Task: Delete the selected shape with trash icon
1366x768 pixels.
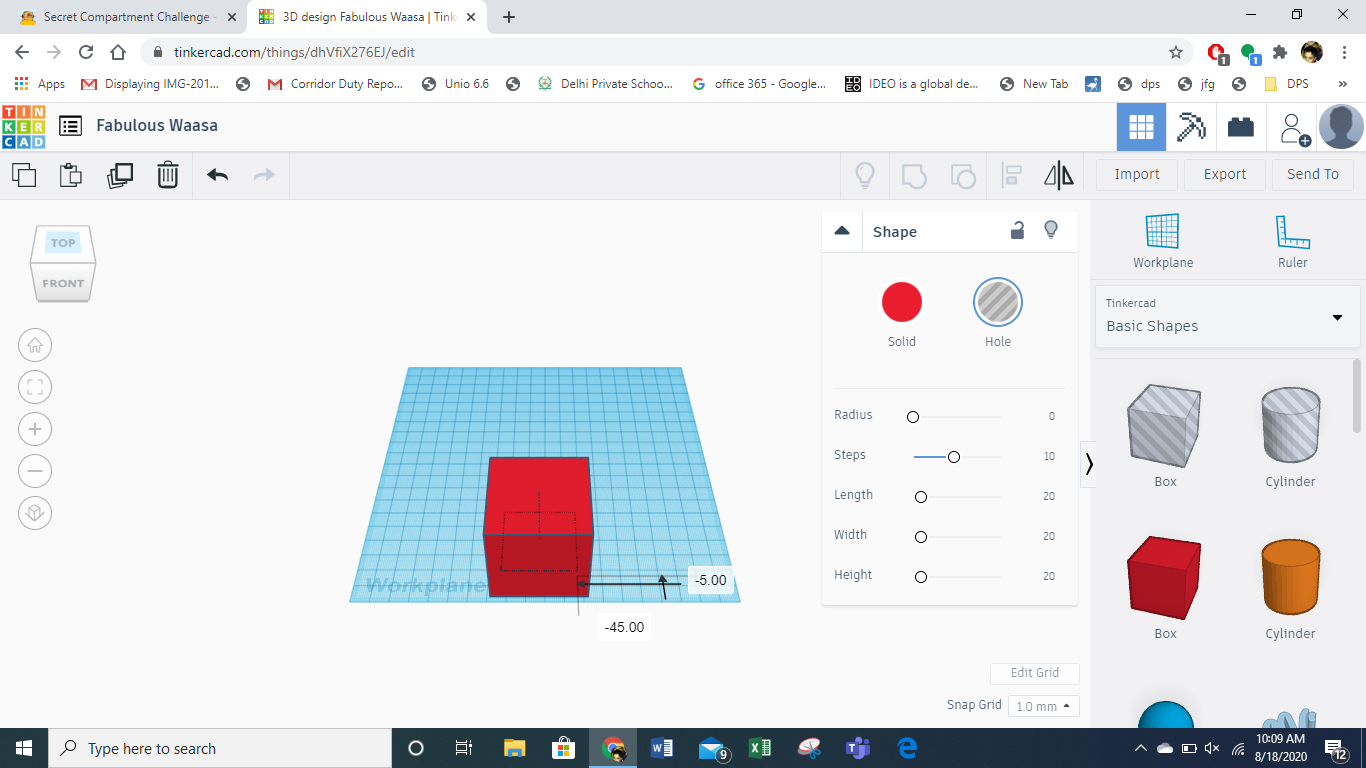Action: (x=167, y=175)
